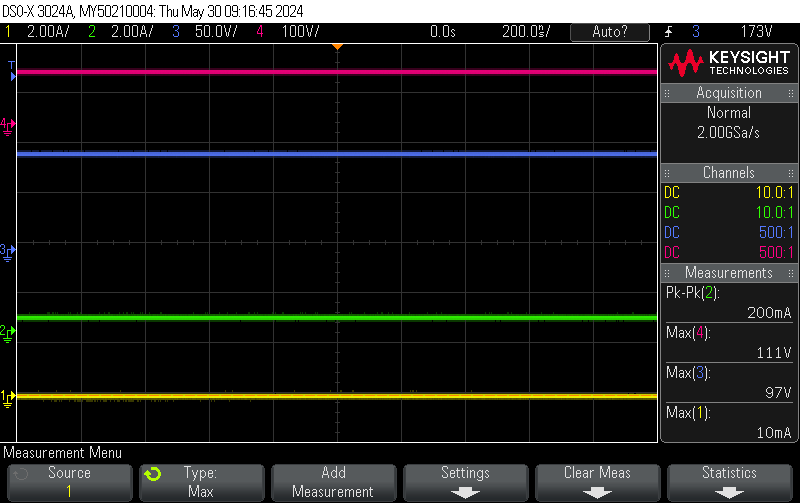Click channel 3 DC 500:1 row

point(729,233)
